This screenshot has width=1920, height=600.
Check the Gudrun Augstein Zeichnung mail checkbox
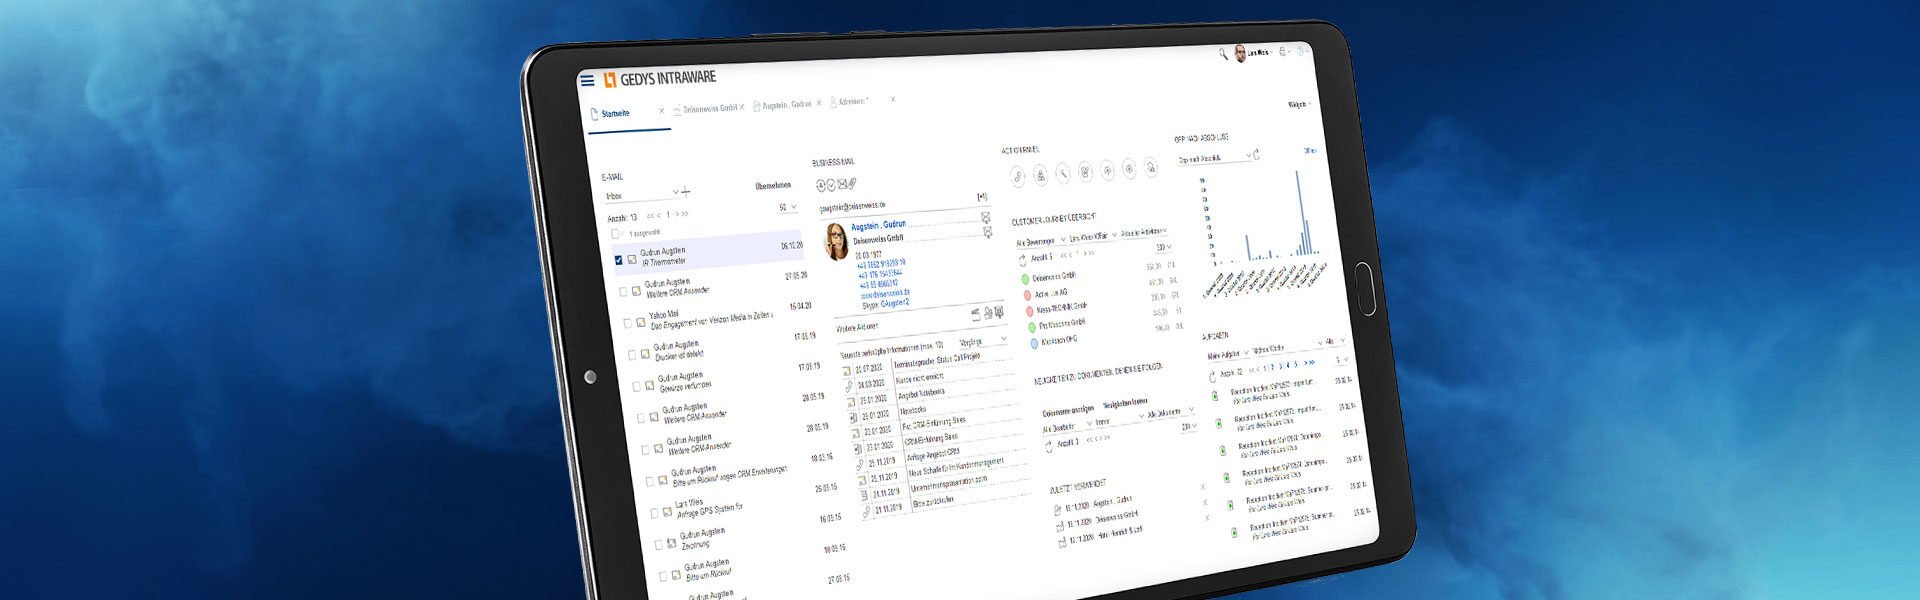click(658, 545)
